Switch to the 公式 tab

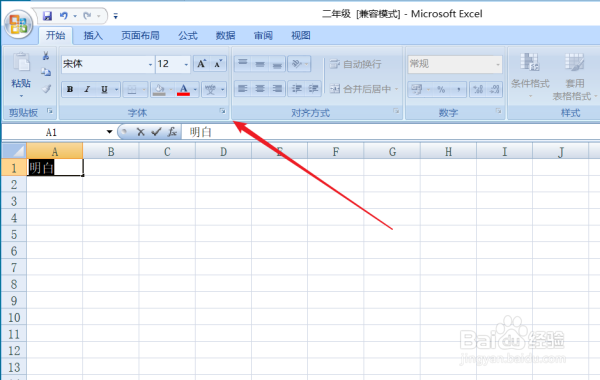pos(188,36)
